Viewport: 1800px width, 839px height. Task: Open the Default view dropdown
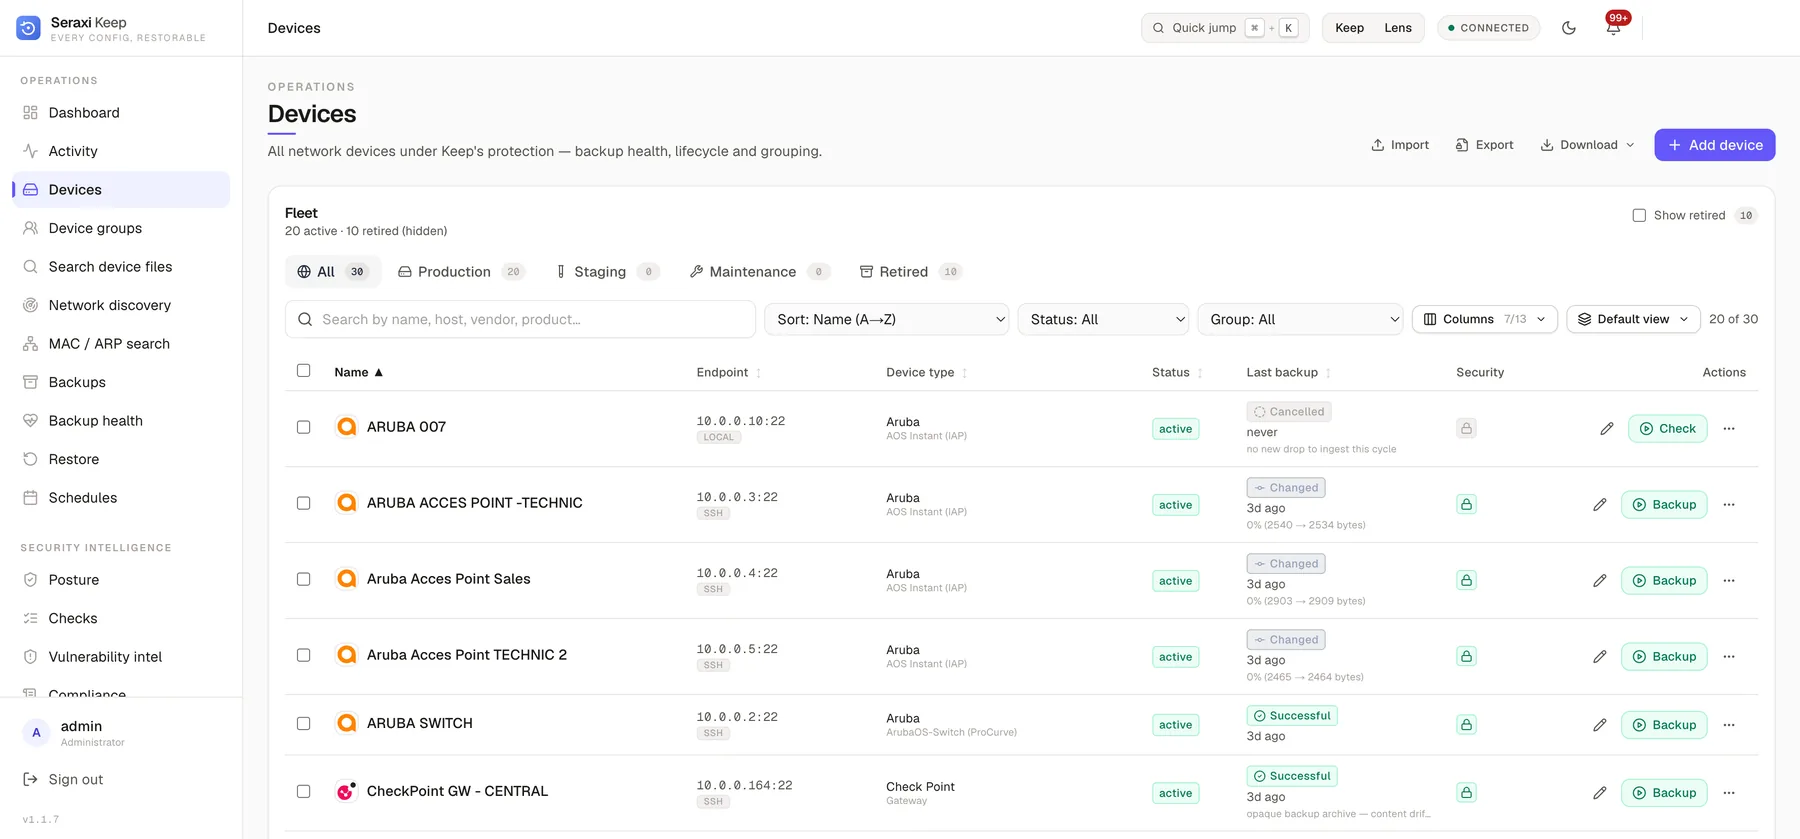[x=1634, y=320]
